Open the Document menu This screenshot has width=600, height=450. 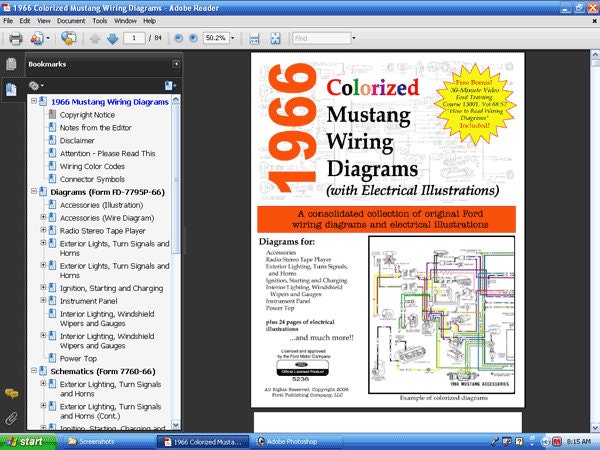[x=71, y=21]
